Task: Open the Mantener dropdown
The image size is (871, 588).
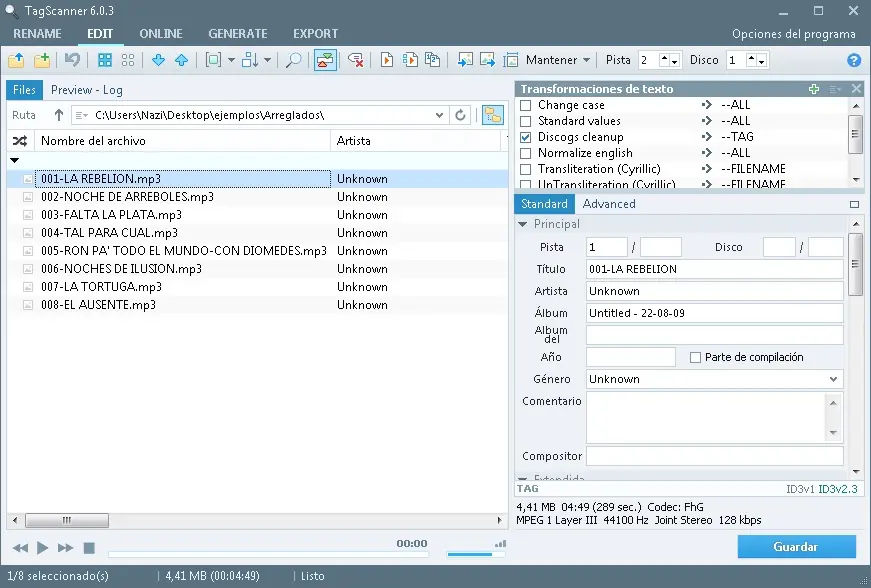Action: tap(587, 60)
